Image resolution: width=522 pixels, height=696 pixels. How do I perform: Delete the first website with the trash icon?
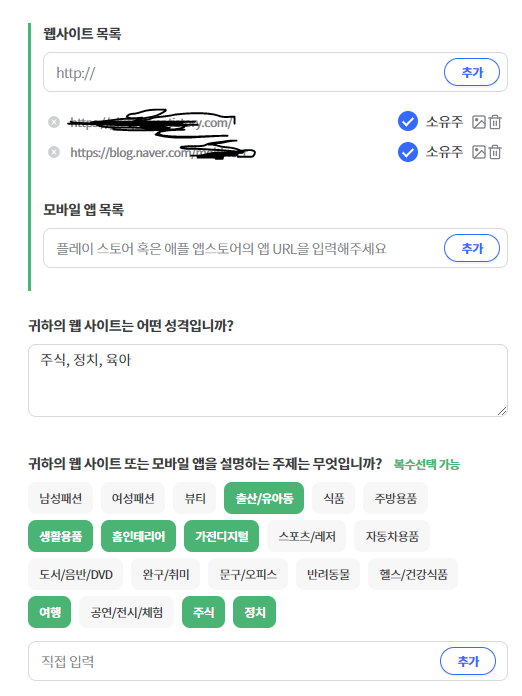pos(495,122)
